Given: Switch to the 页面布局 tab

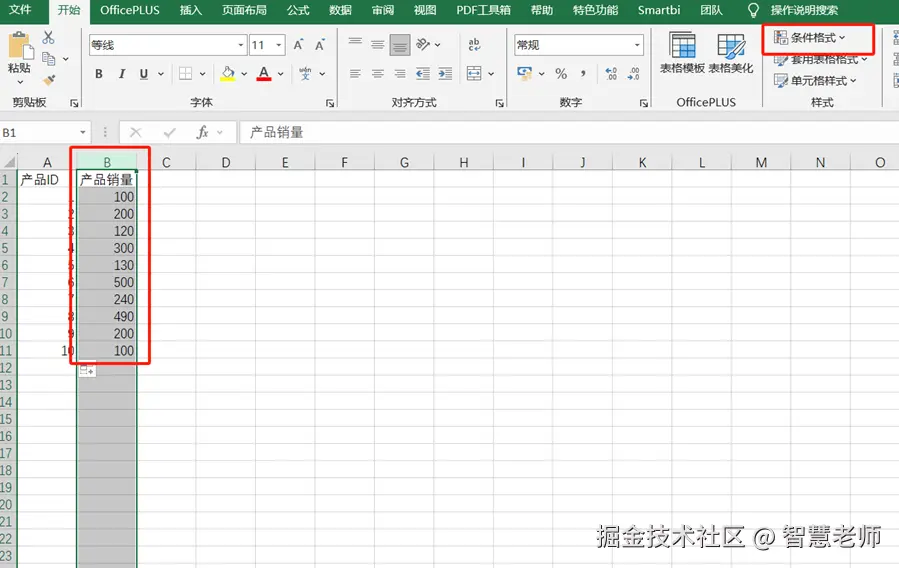Looking at the screenshot, I should pos(244,10).
